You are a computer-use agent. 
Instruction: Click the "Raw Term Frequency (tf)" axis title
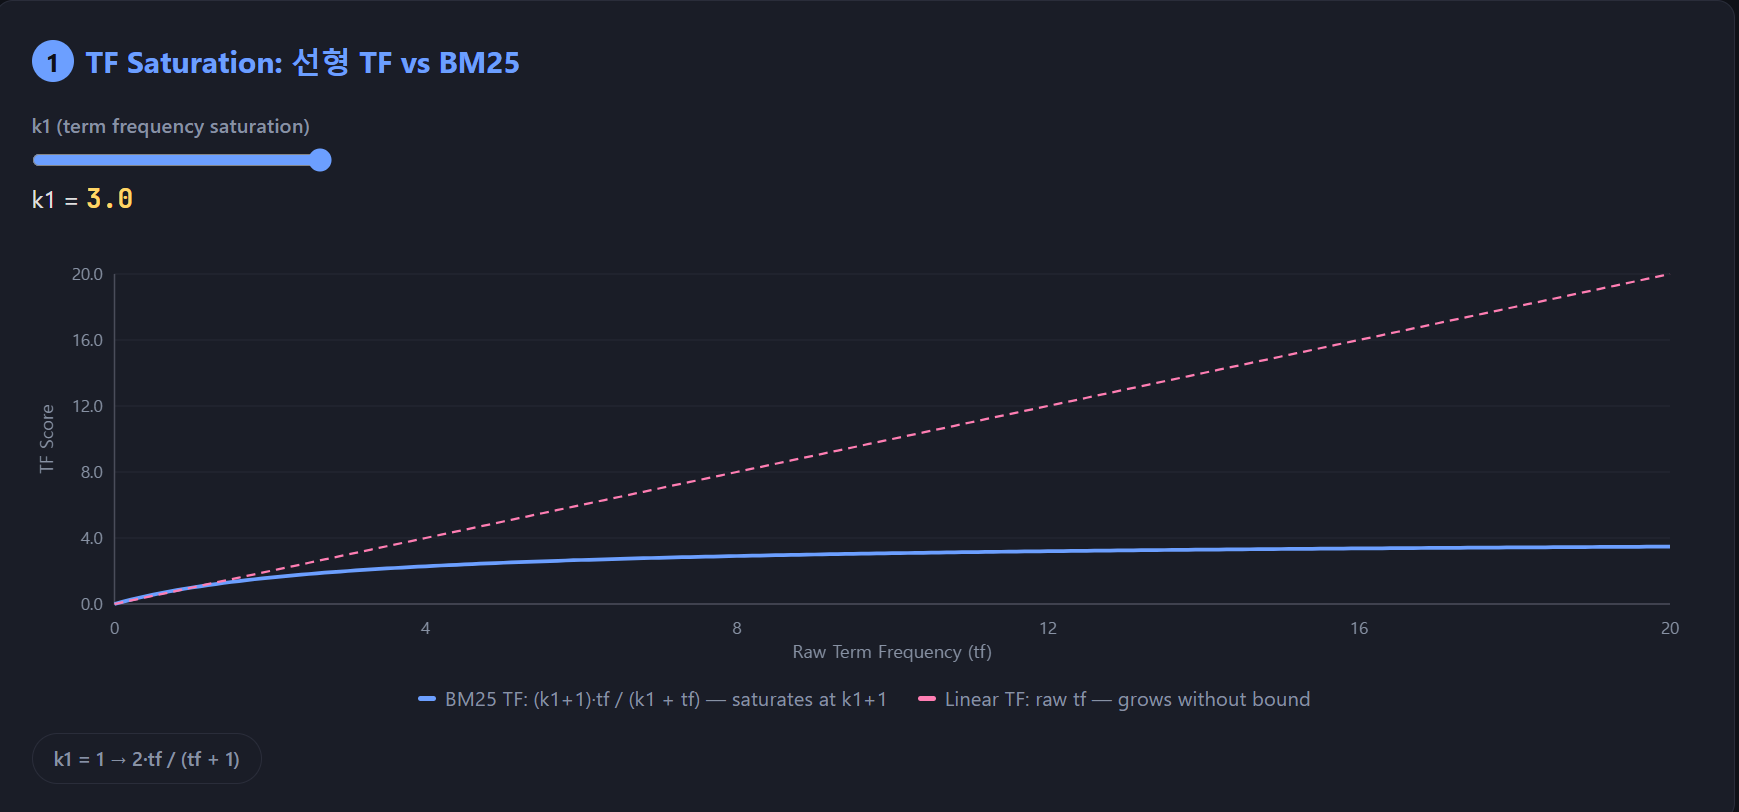(892, 652)
